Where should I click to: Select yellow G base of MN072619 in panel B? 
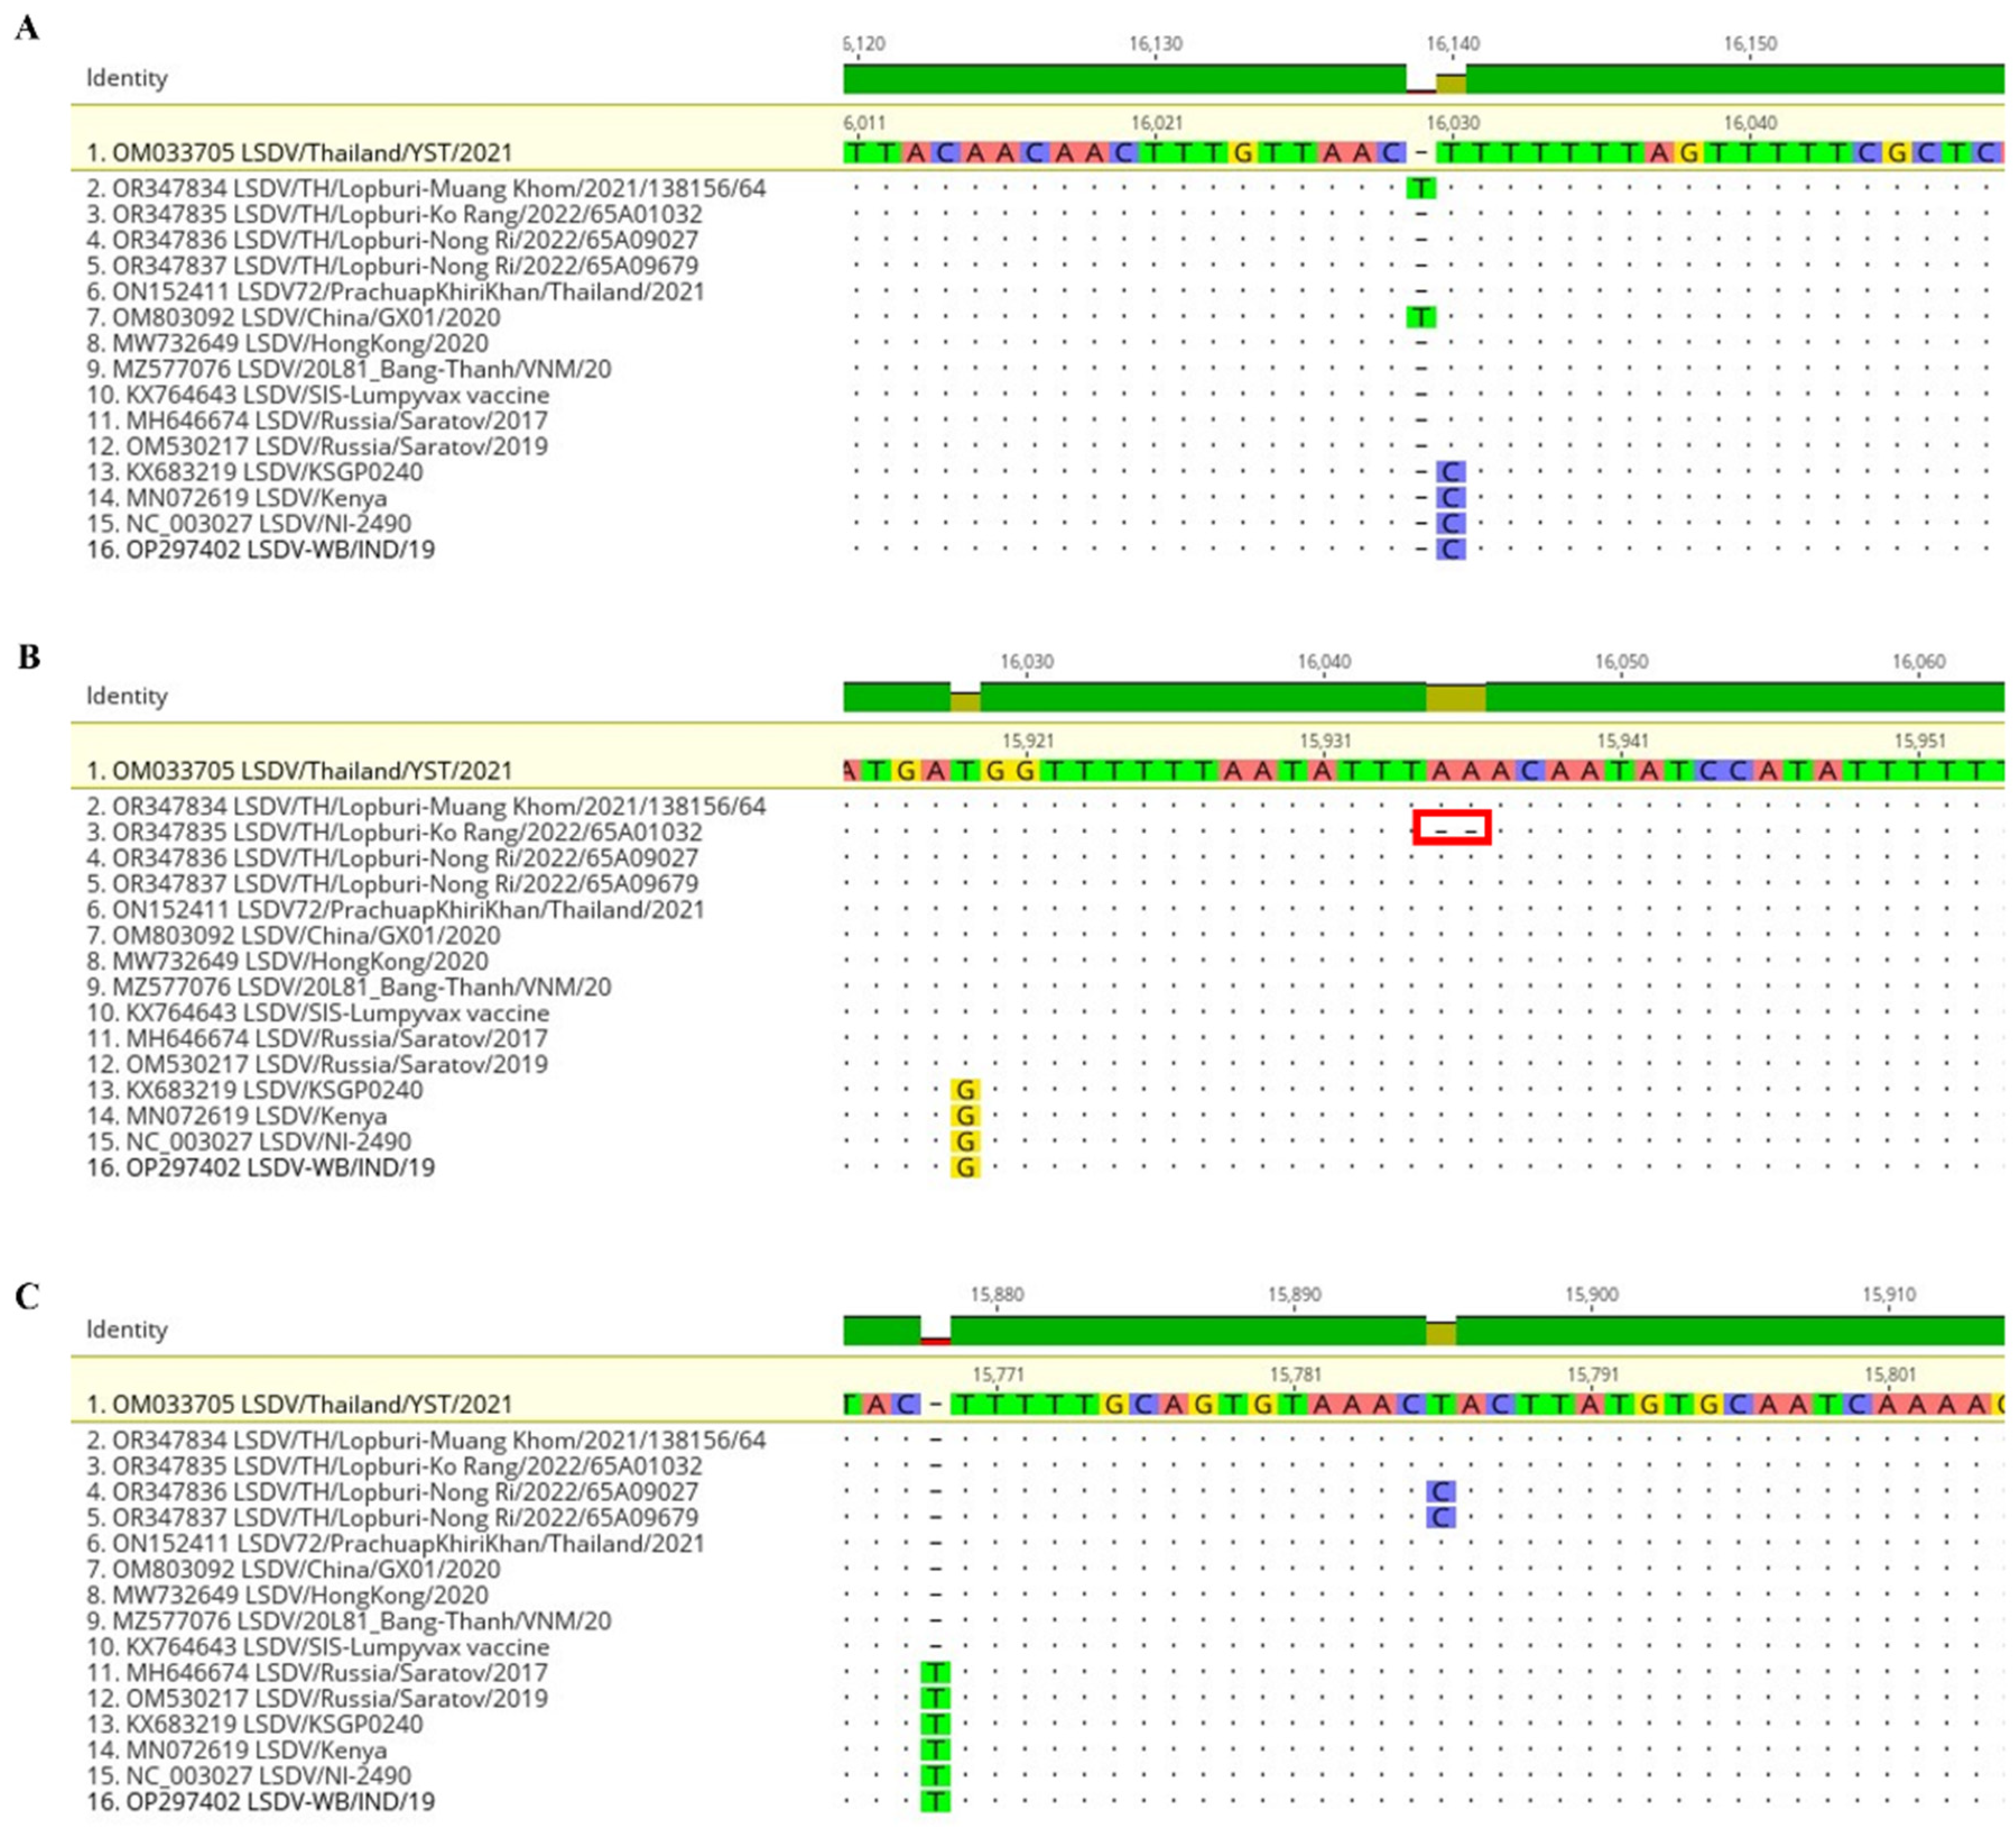pos(965,1116)
